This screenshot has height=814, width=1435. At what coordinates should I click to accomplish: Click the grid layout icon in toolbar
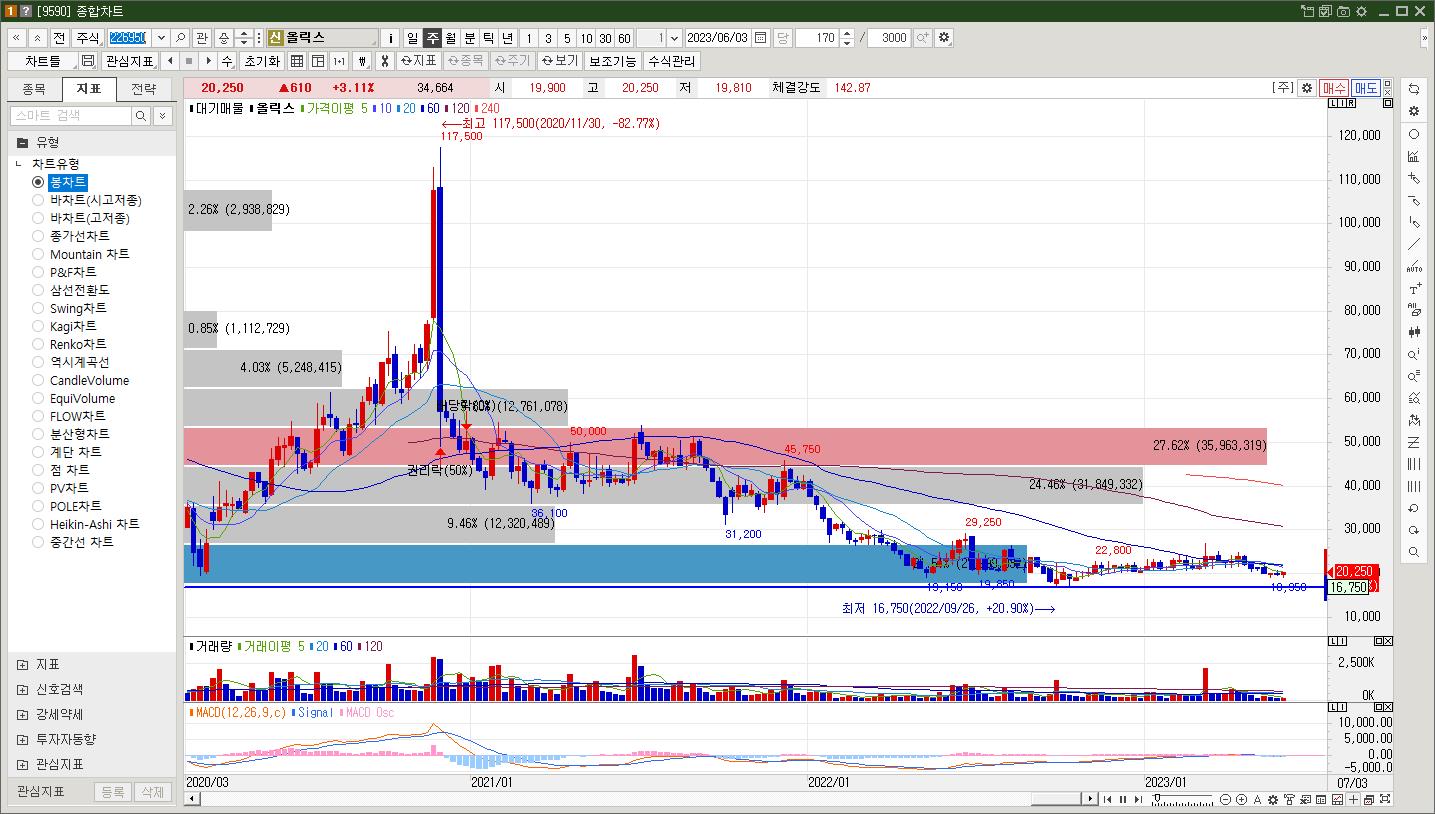click(x=297, y=61)
